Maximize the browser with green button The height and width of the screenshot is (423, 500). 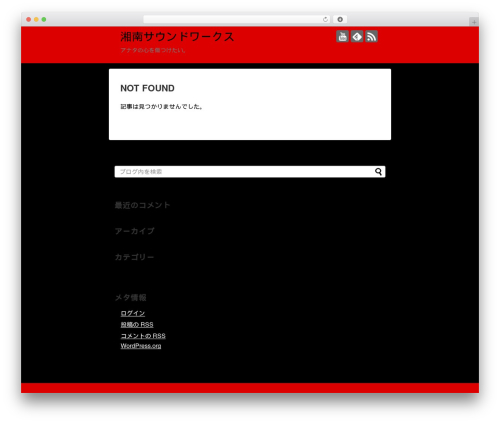tap(44, 19)
